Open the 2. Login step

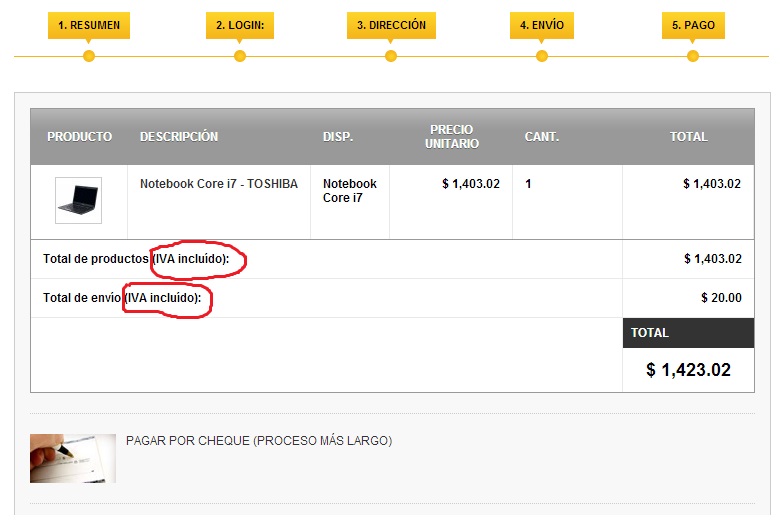click(x=240, y=25)
